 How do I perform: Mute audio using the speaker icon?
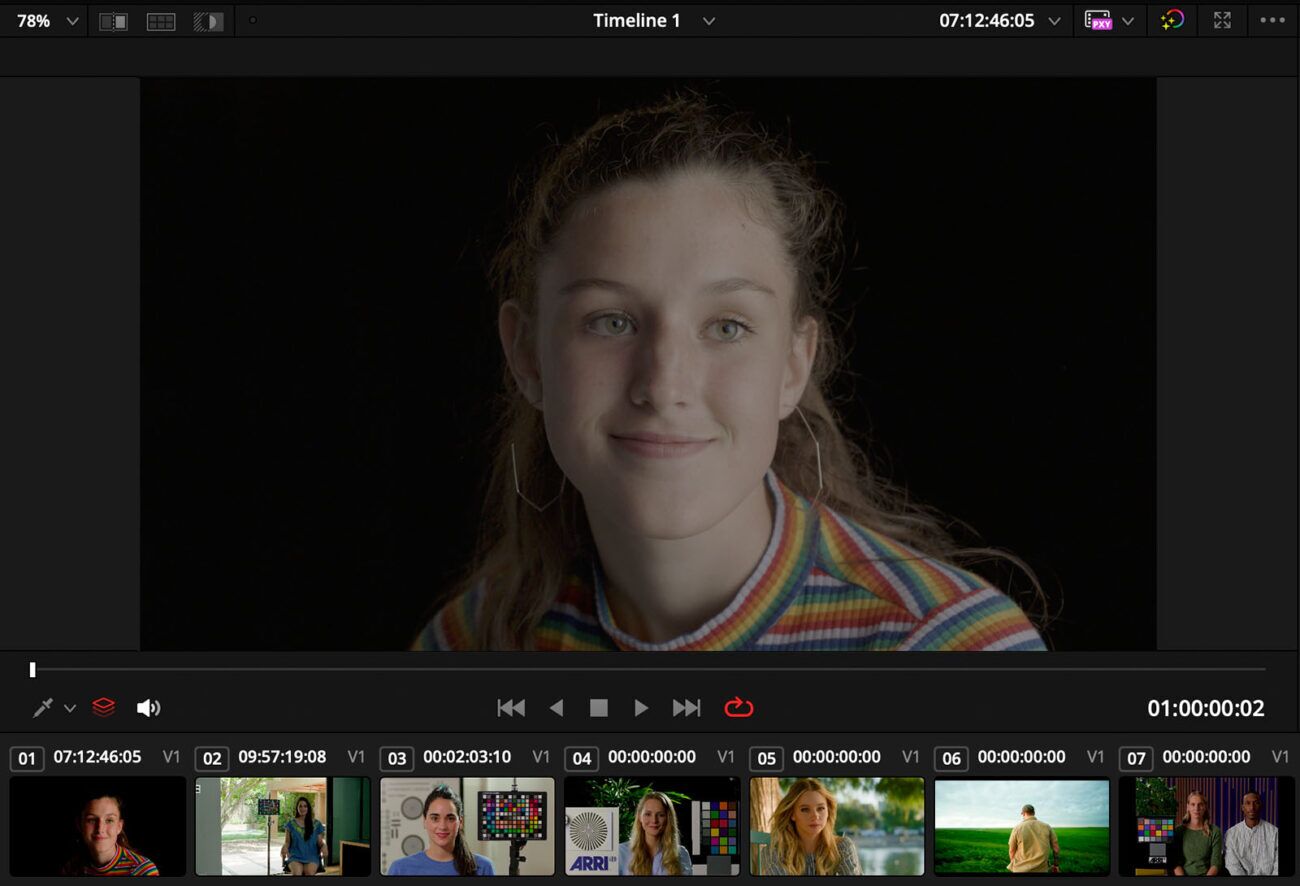[x=148, y=707]
